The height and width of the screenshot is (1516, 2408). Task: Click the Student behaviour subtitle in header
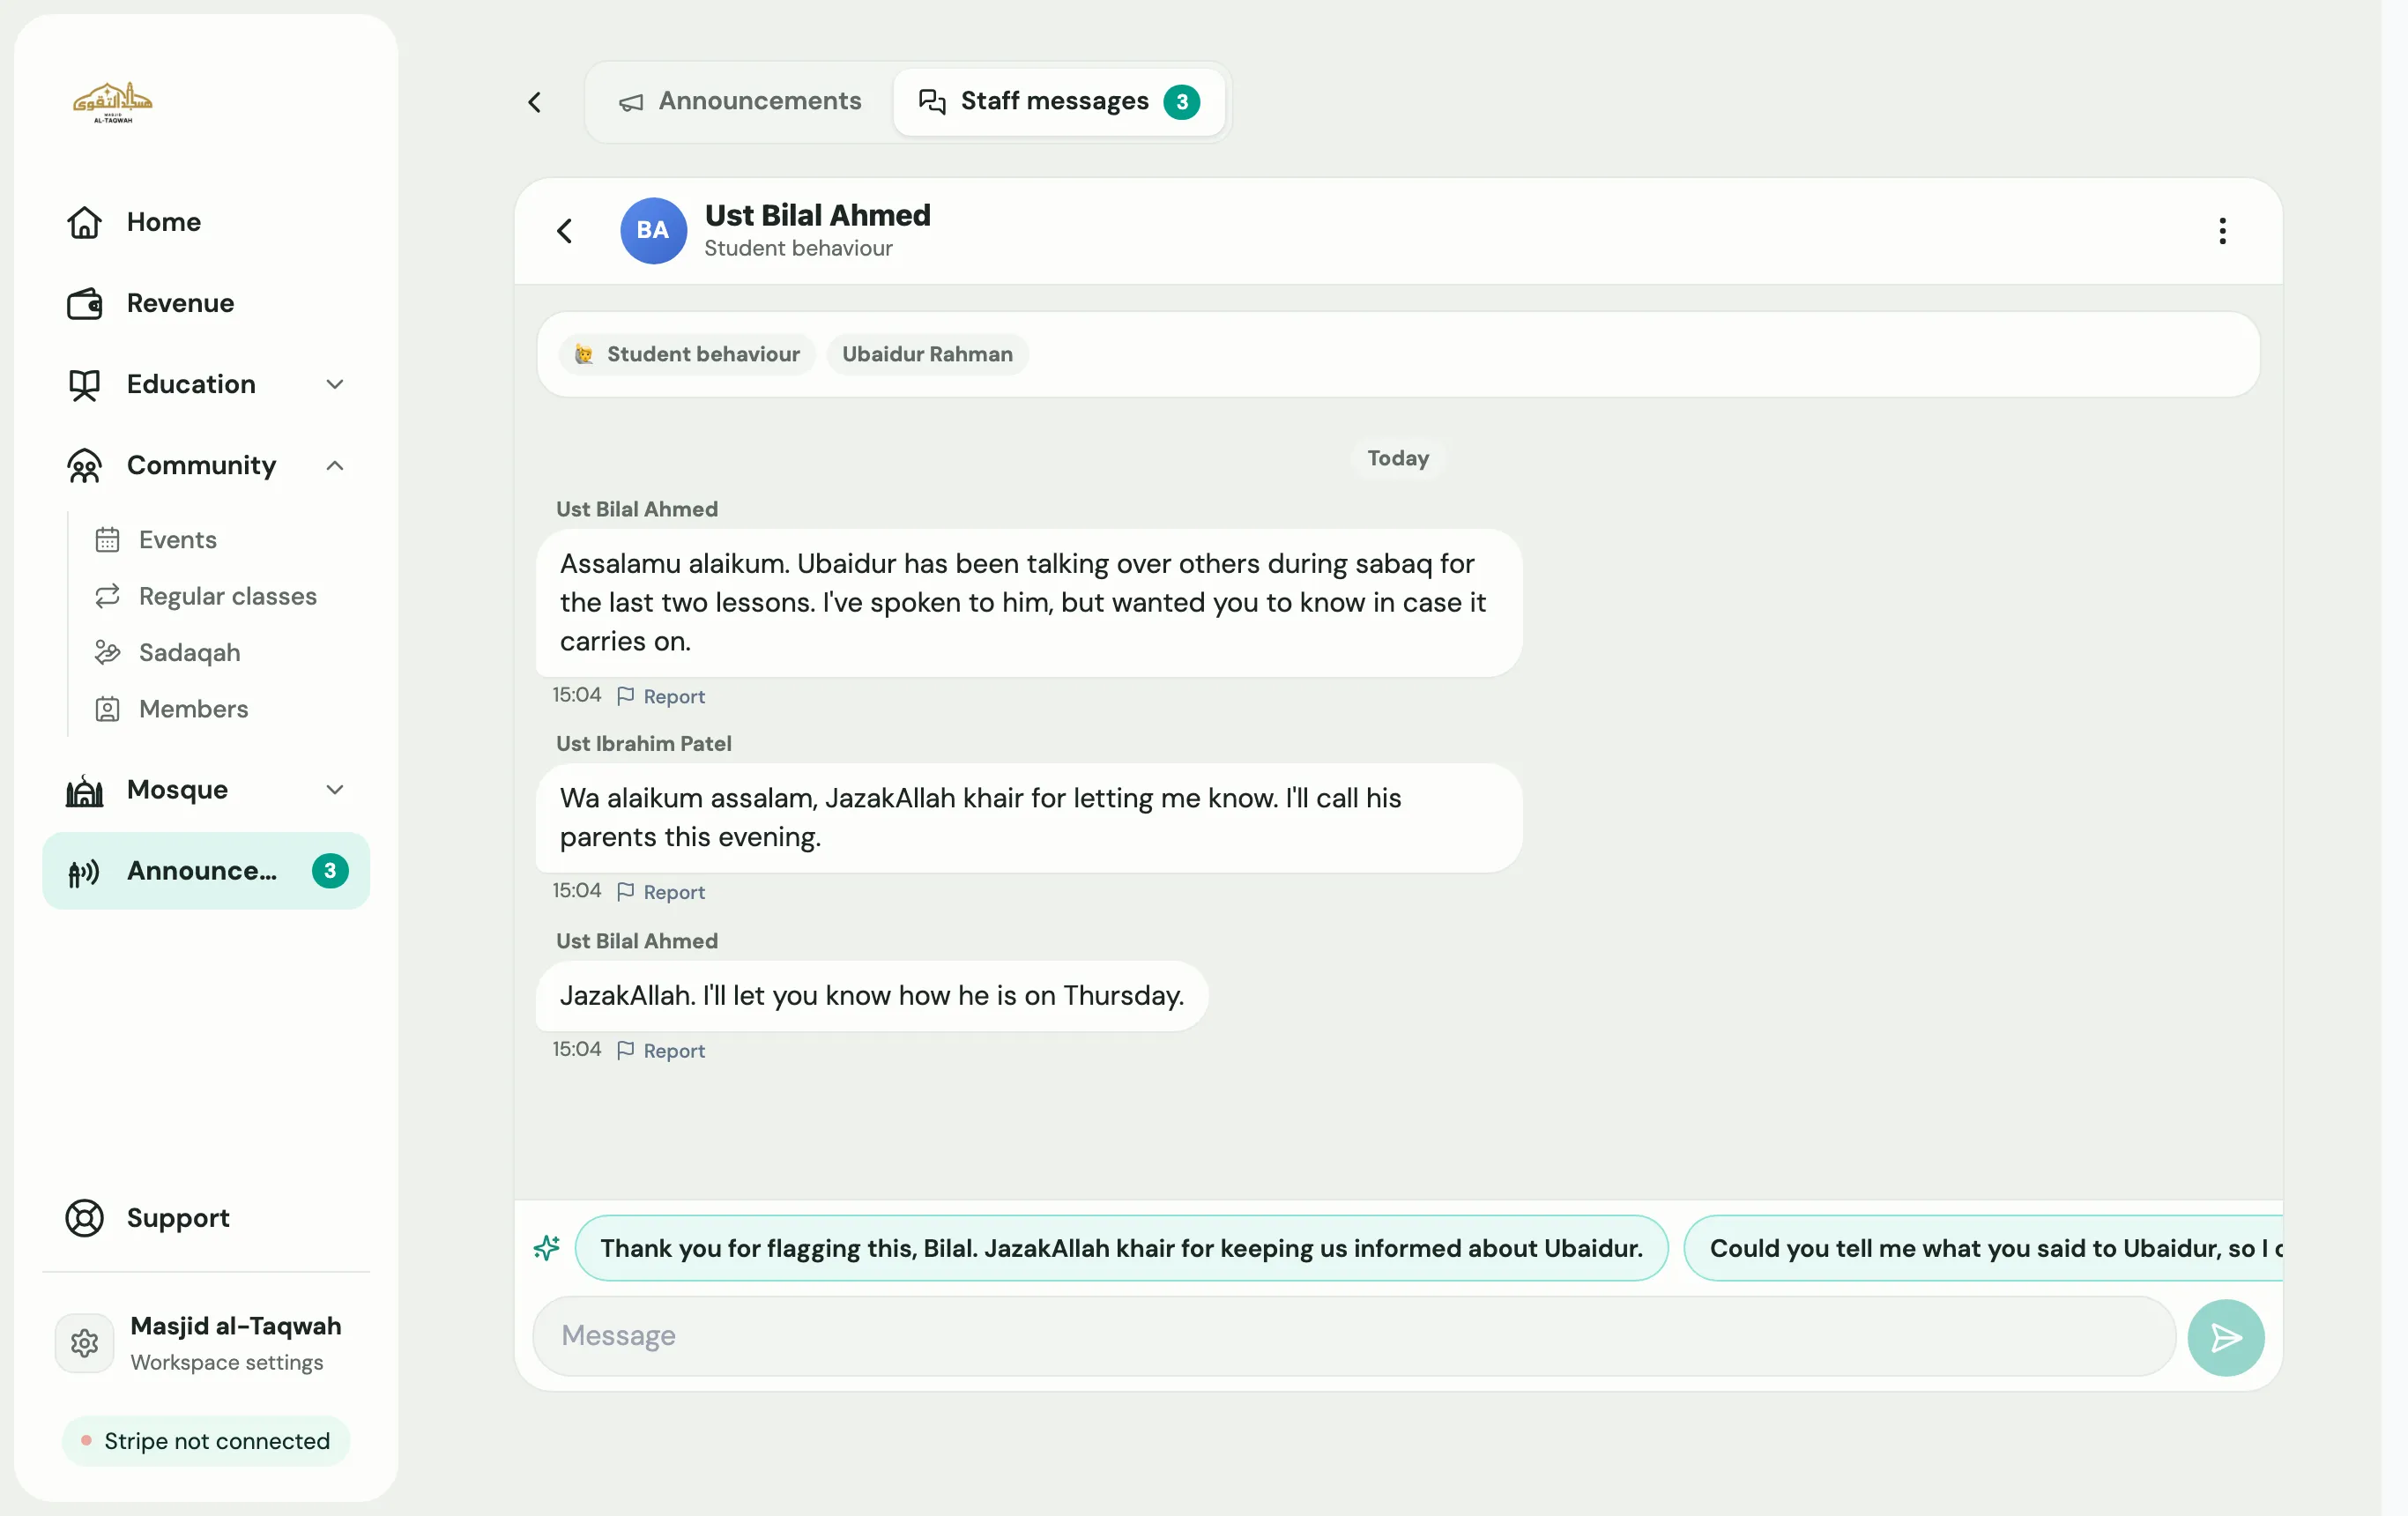[x=798, y=248]
